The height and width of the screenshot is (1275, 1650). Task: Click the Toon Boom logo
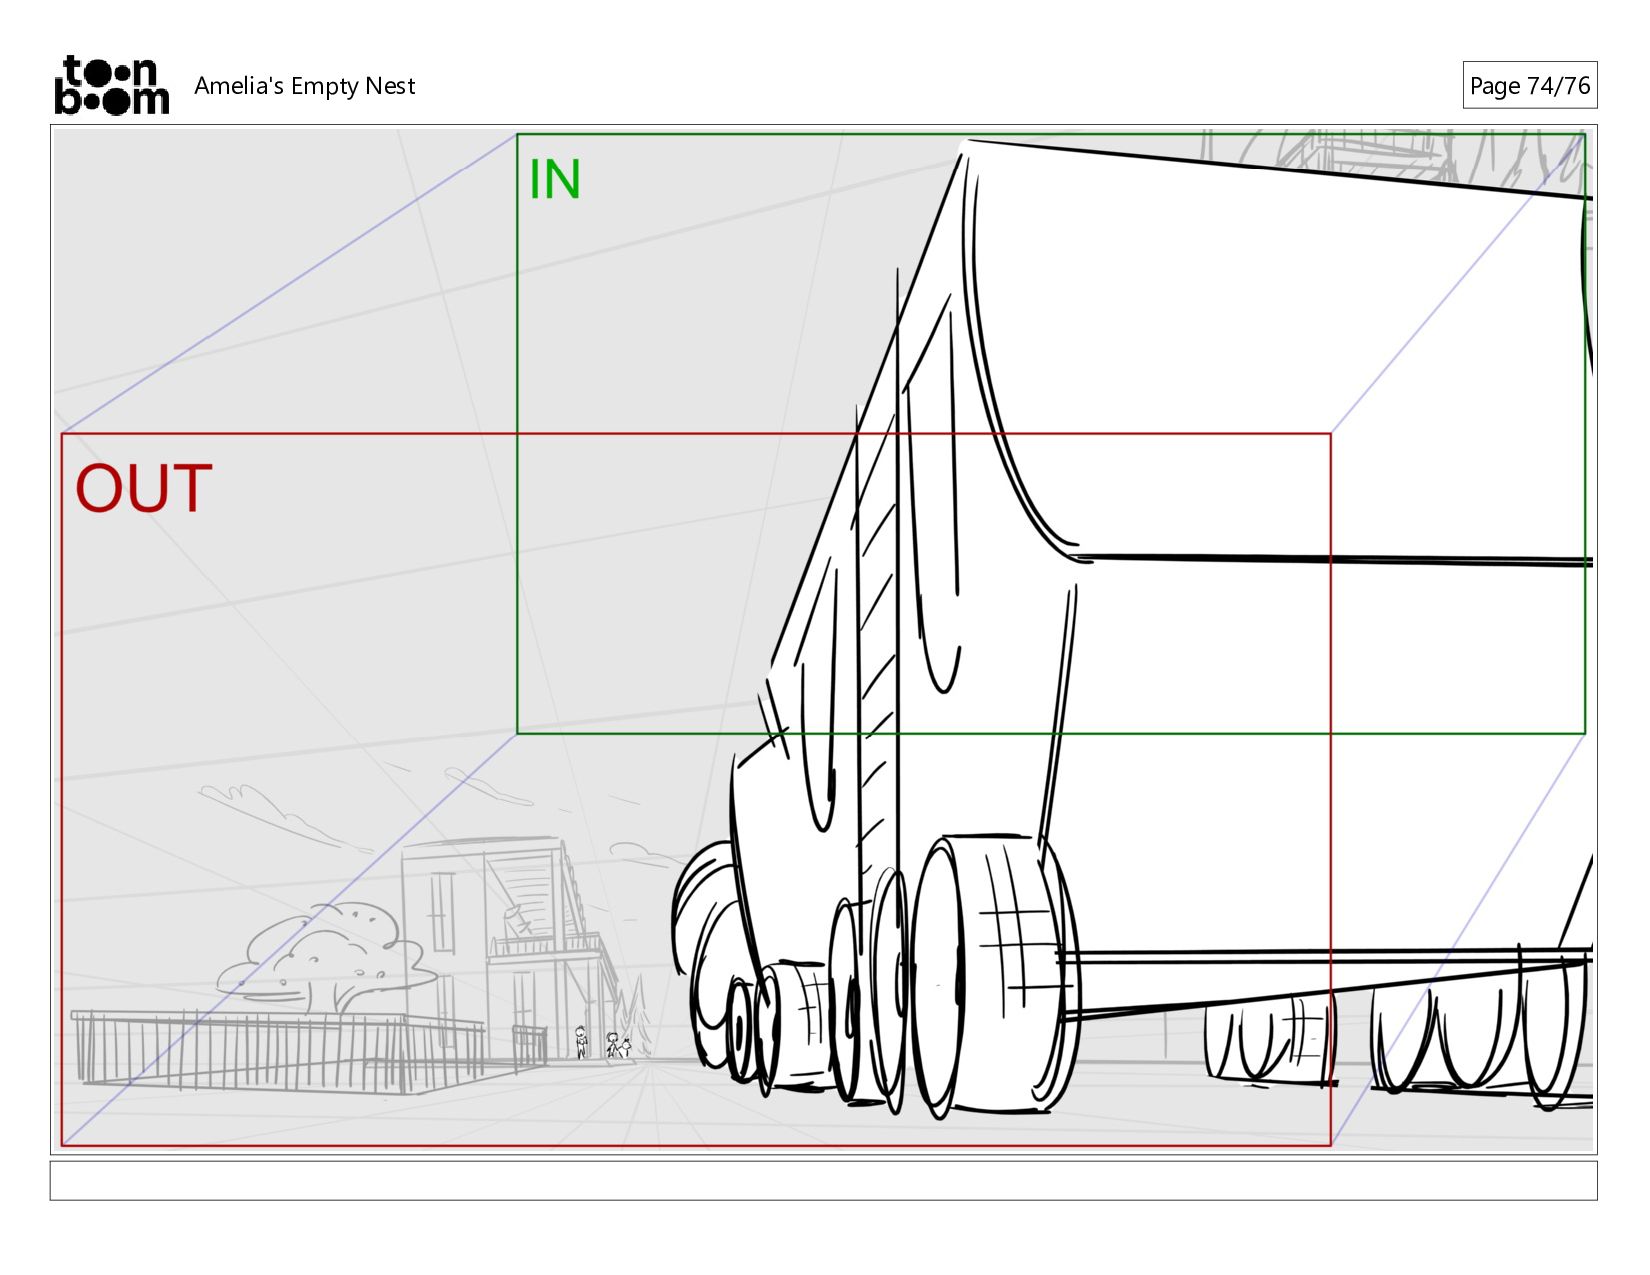tap(111, 85)
